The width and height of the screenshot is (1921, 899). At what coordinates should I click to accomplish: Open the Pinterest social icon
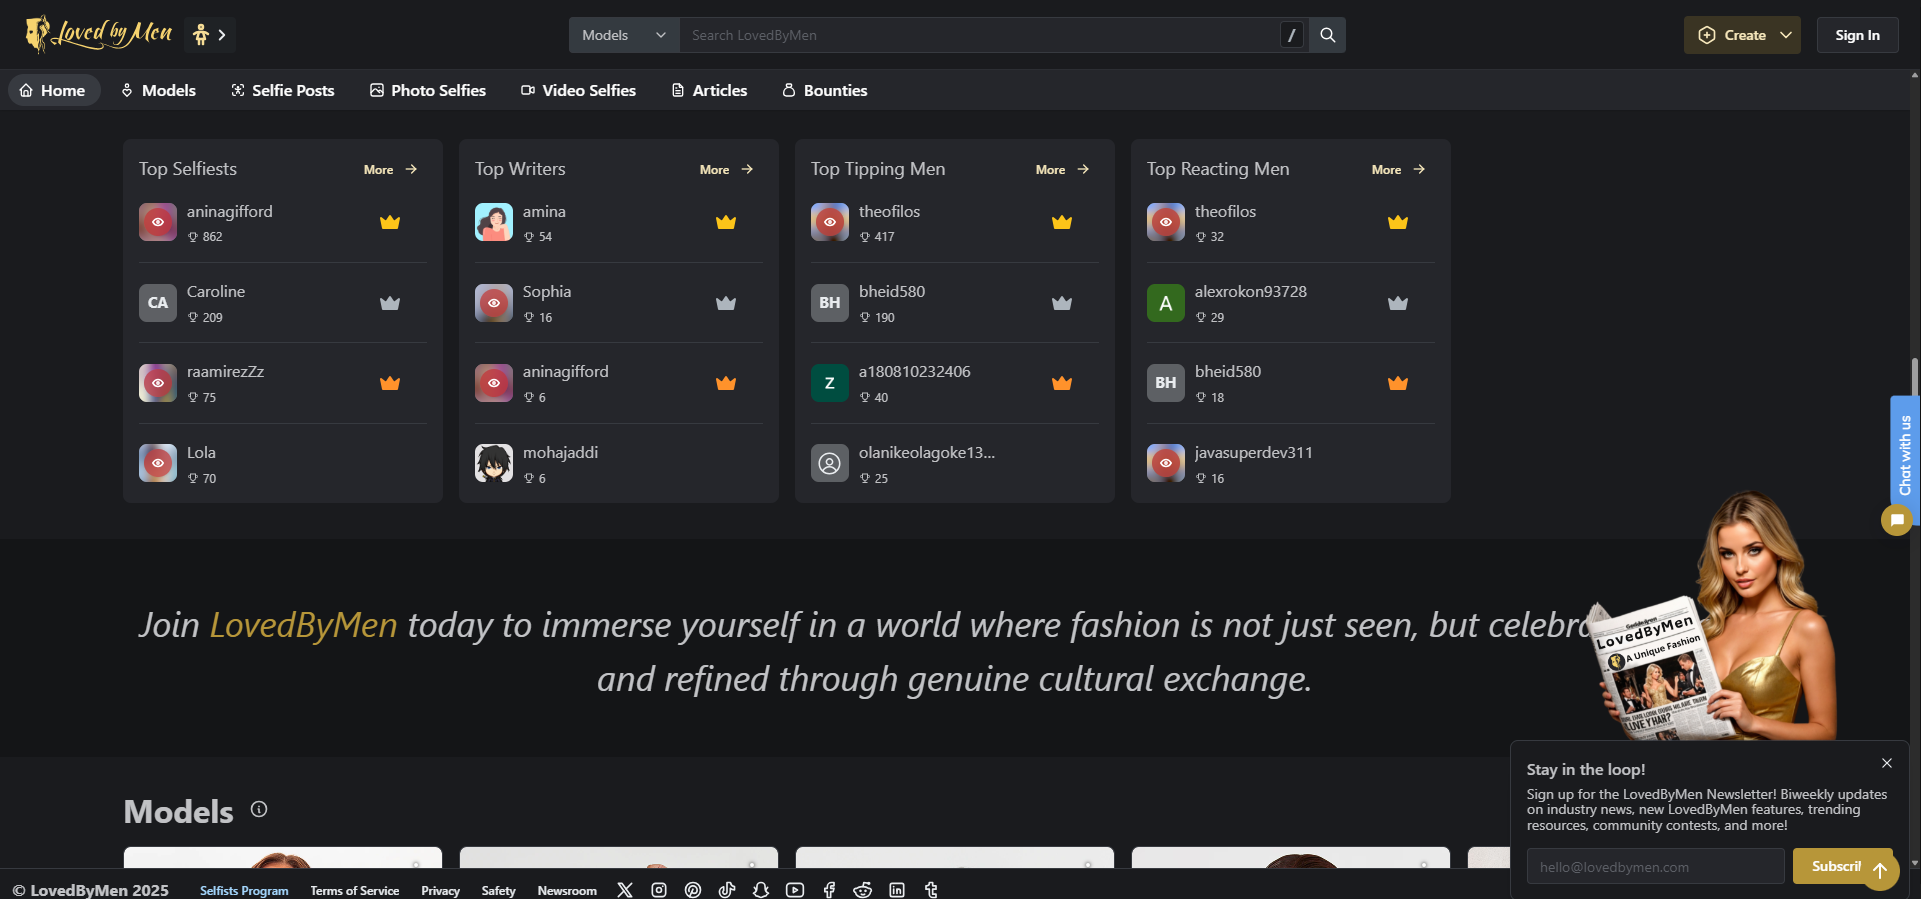(693, 890)
